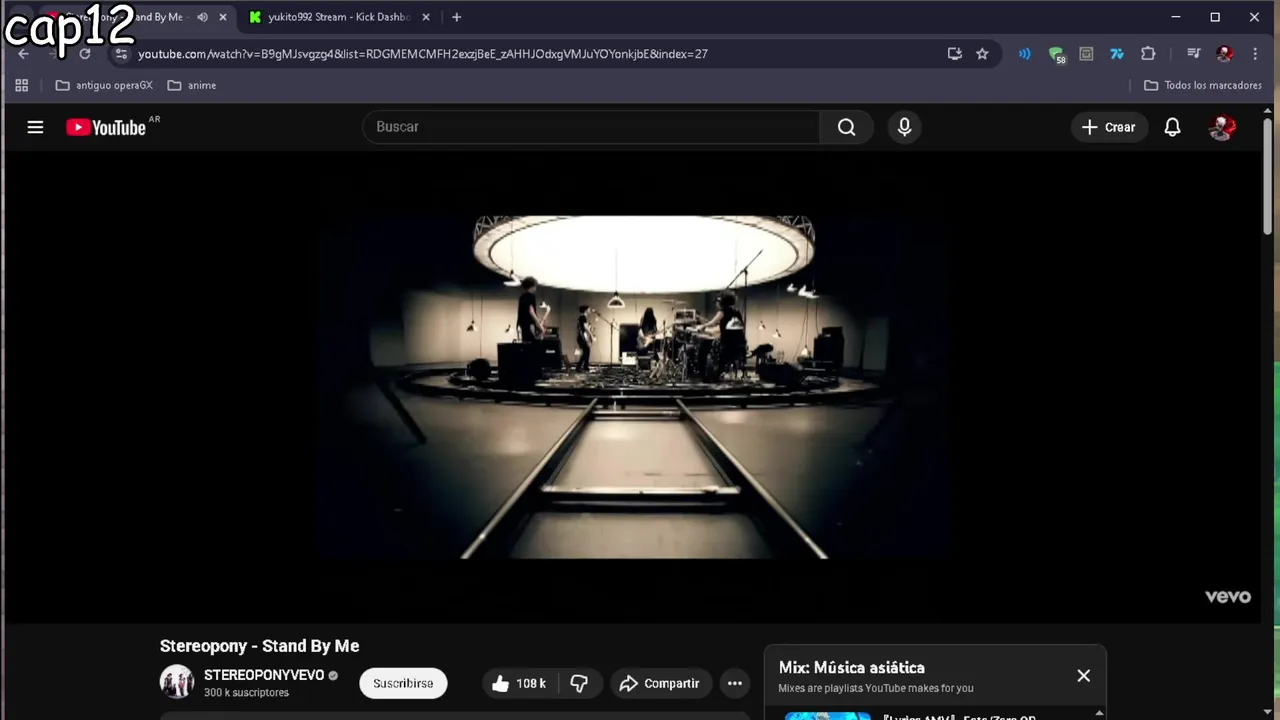Open Todos los marcadores folder
Screen dimensions: 1280x720
click(1202, 86)
